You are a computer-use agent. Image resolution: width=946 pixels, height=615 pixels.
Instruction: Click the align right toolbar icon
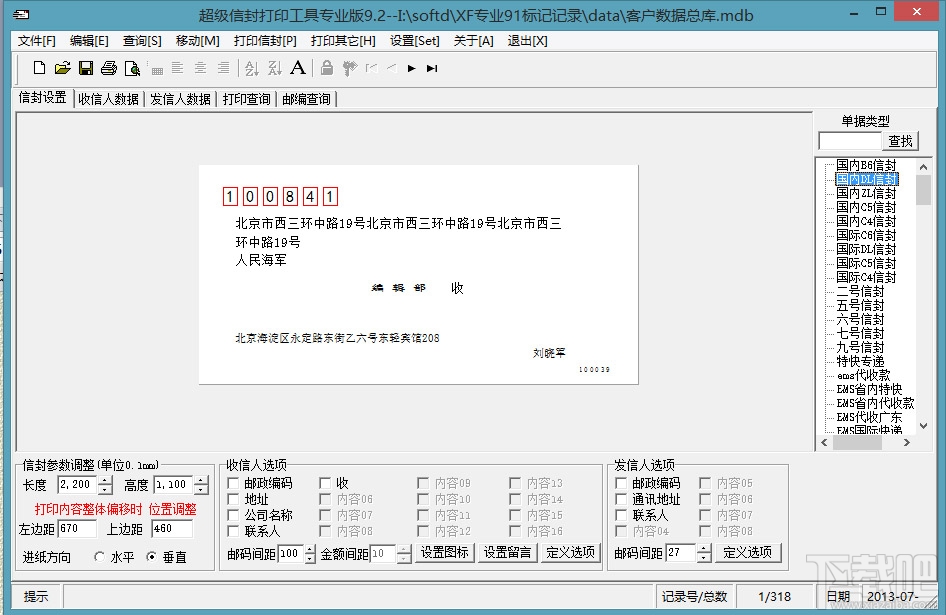coord(223,68)
